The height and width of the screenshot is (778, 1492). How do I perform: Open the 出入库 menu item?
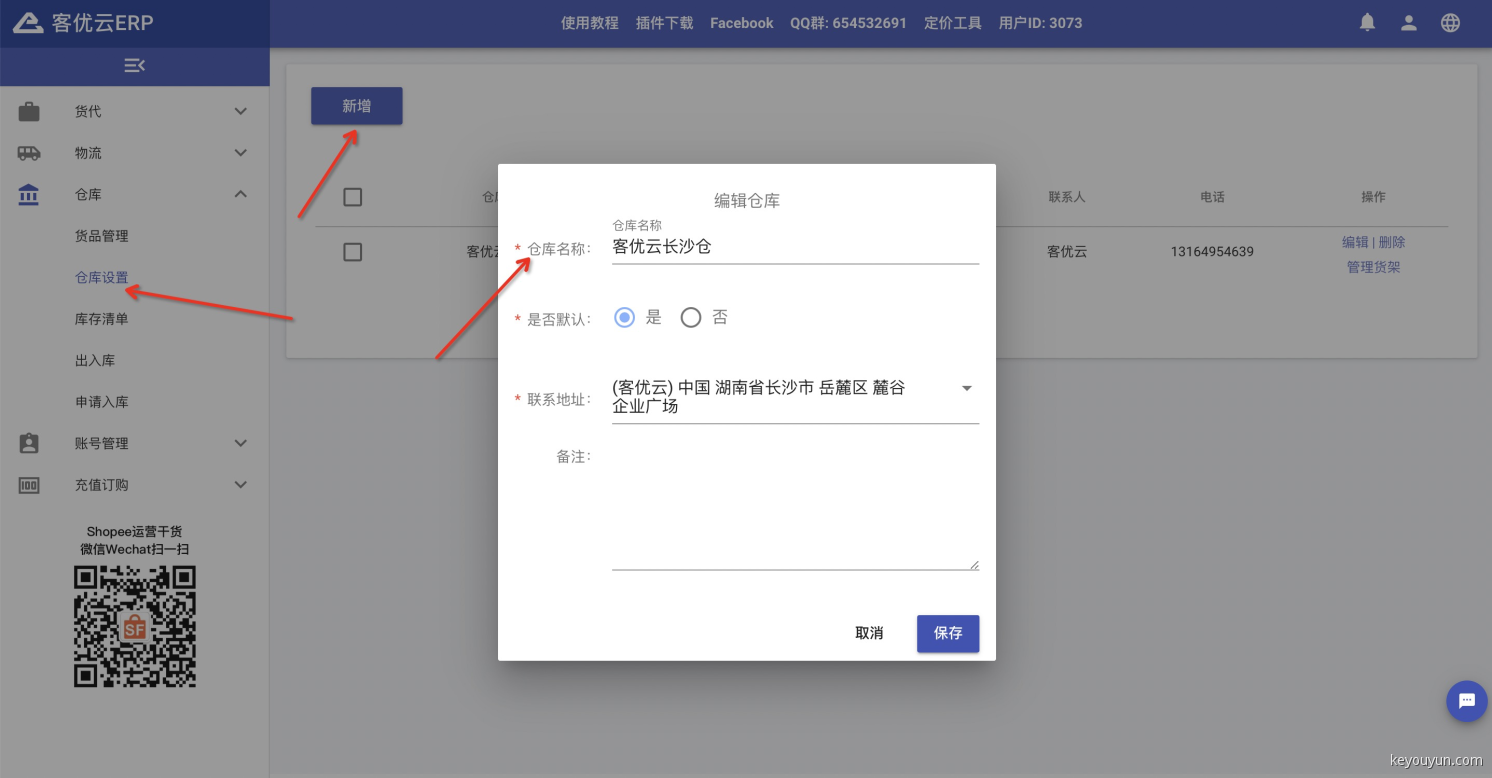95,360
